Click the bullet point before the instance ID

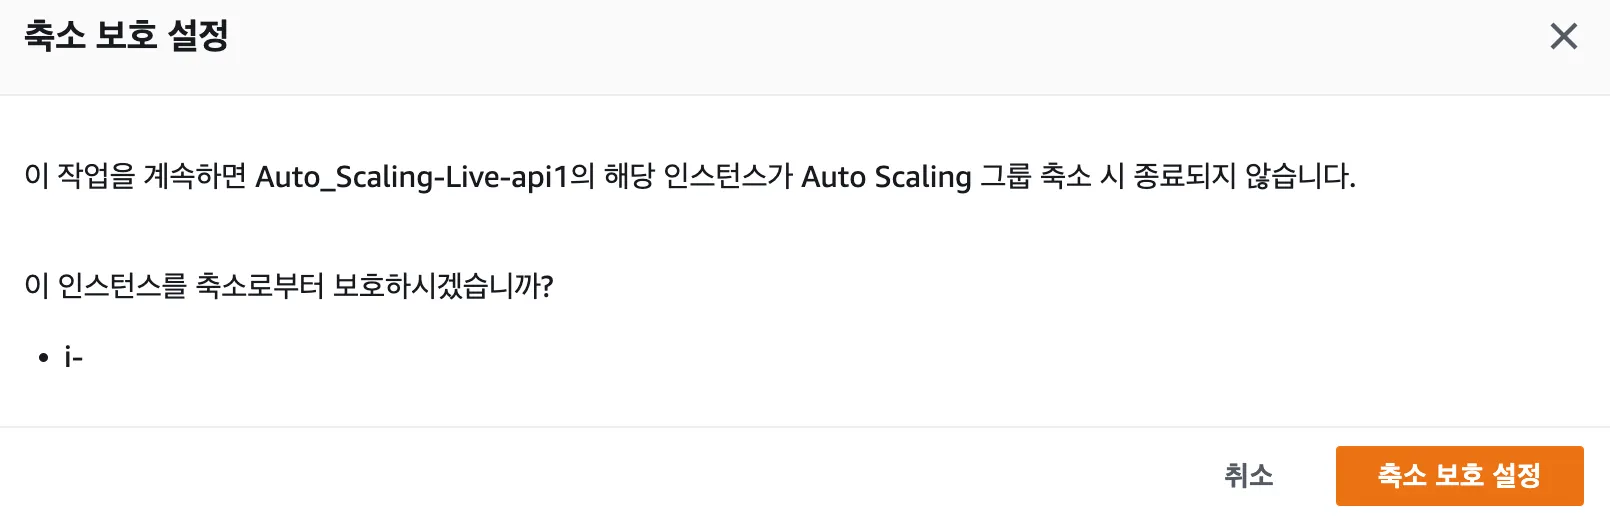tap(43, 357)
